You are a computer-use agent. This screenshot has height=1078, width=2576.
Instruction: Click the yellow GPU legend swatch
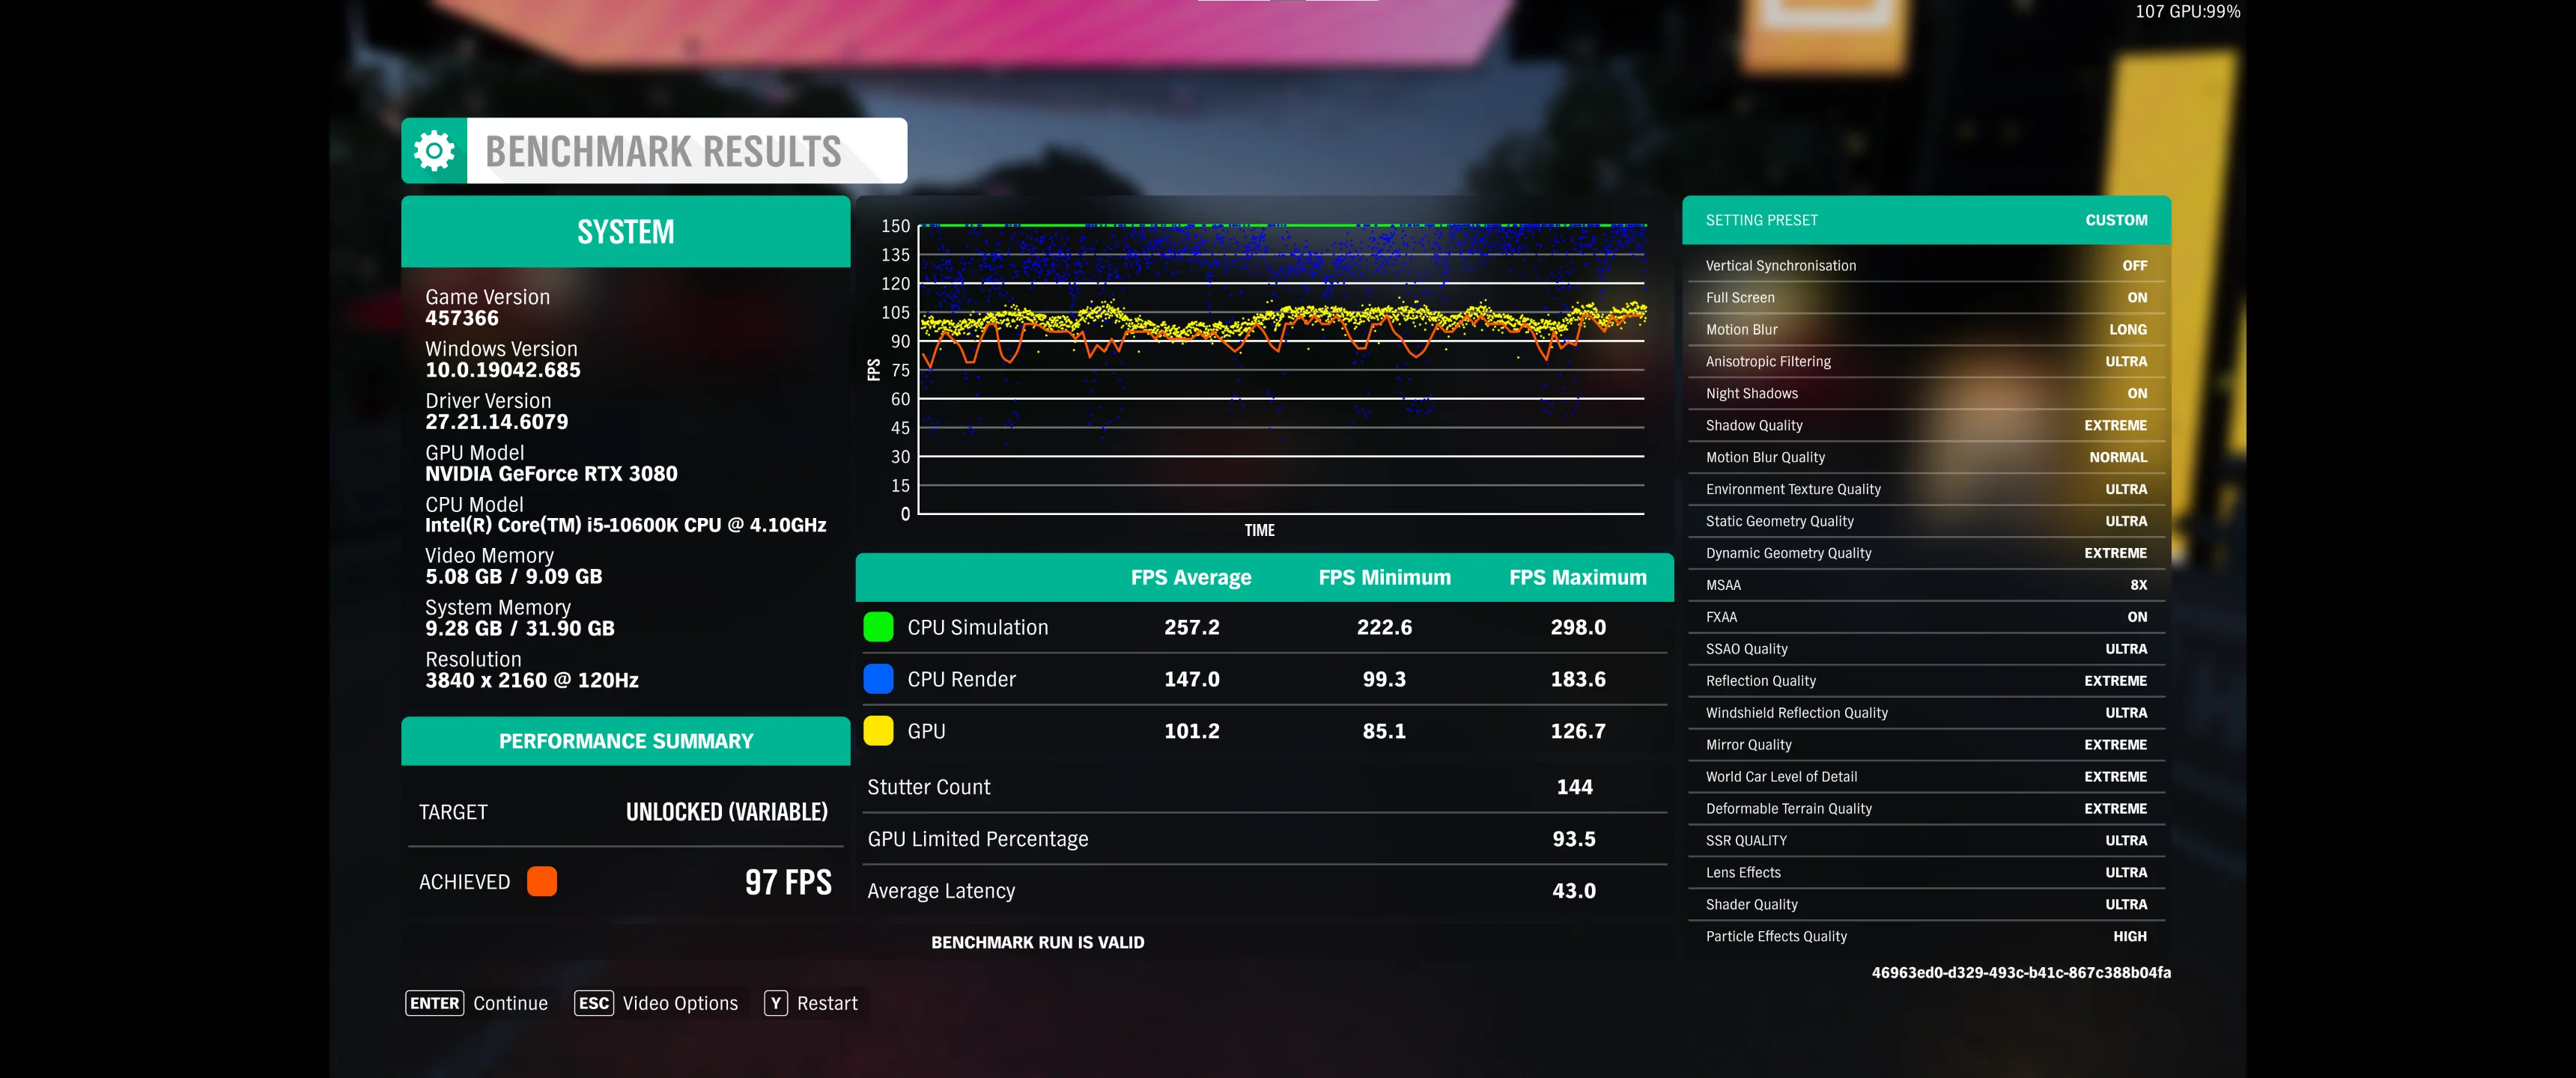[878, 731]
